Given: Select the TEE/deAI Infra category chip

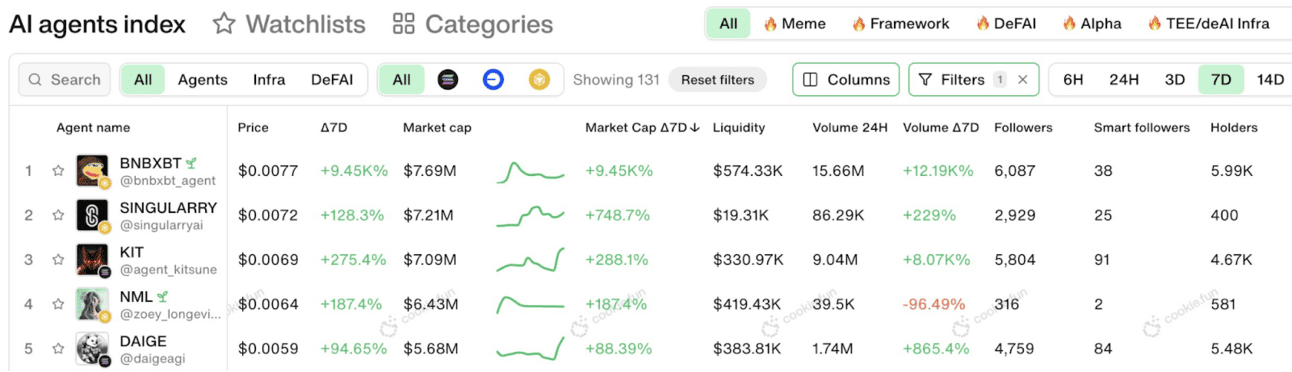Looking at the screenshot, I should [x=1208, y=24].
